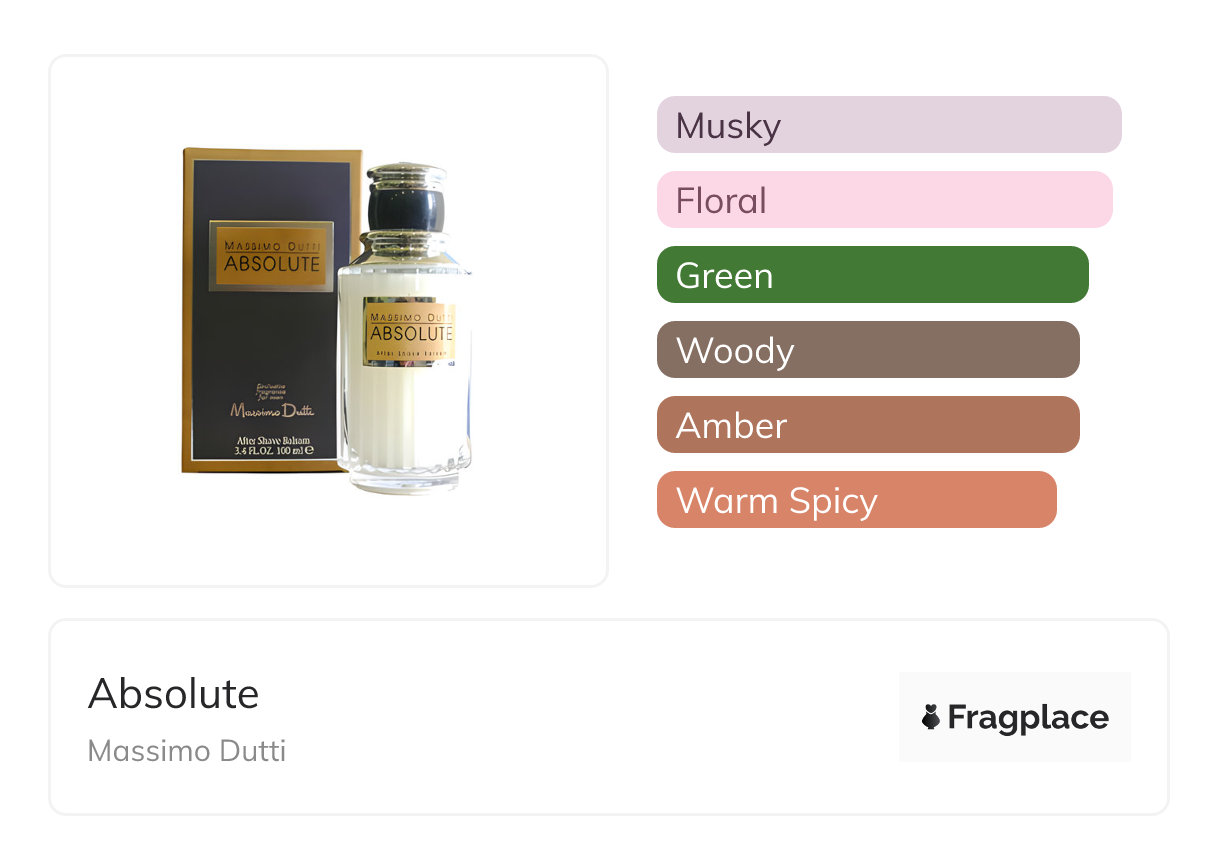1218x864 pixels.
Task: Click the Amber accord bar
Action: [x=868, y=425]
